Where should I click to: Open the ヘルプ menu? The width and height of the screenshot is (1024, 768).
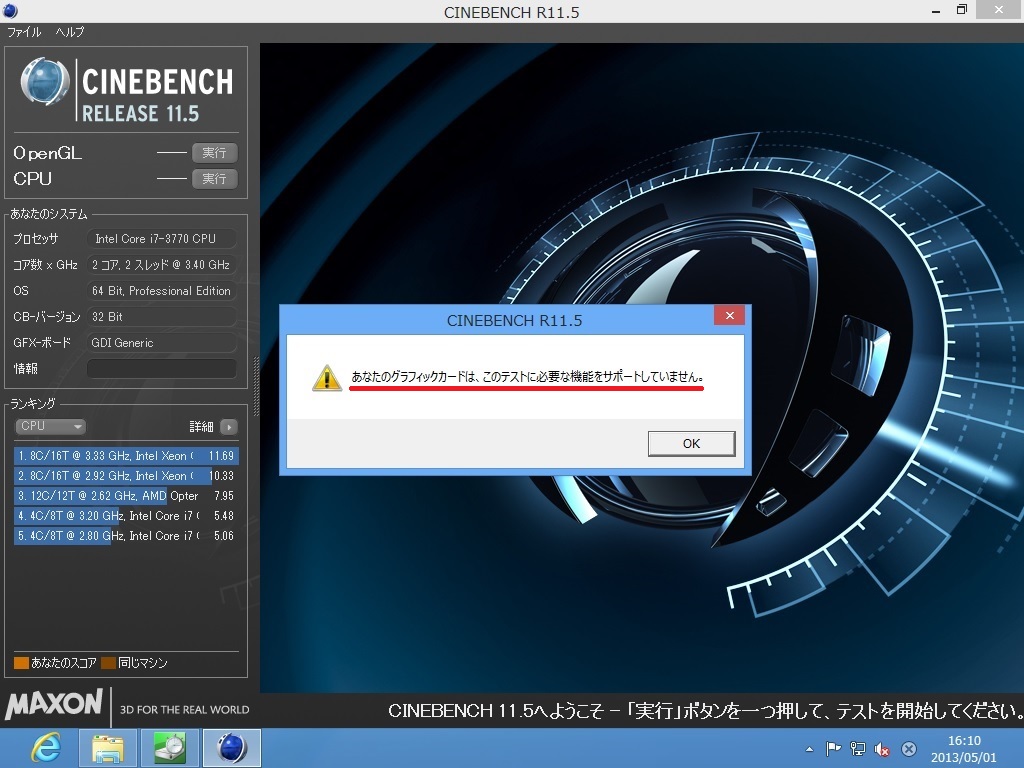pyautogui.click(x=69, y=32)
